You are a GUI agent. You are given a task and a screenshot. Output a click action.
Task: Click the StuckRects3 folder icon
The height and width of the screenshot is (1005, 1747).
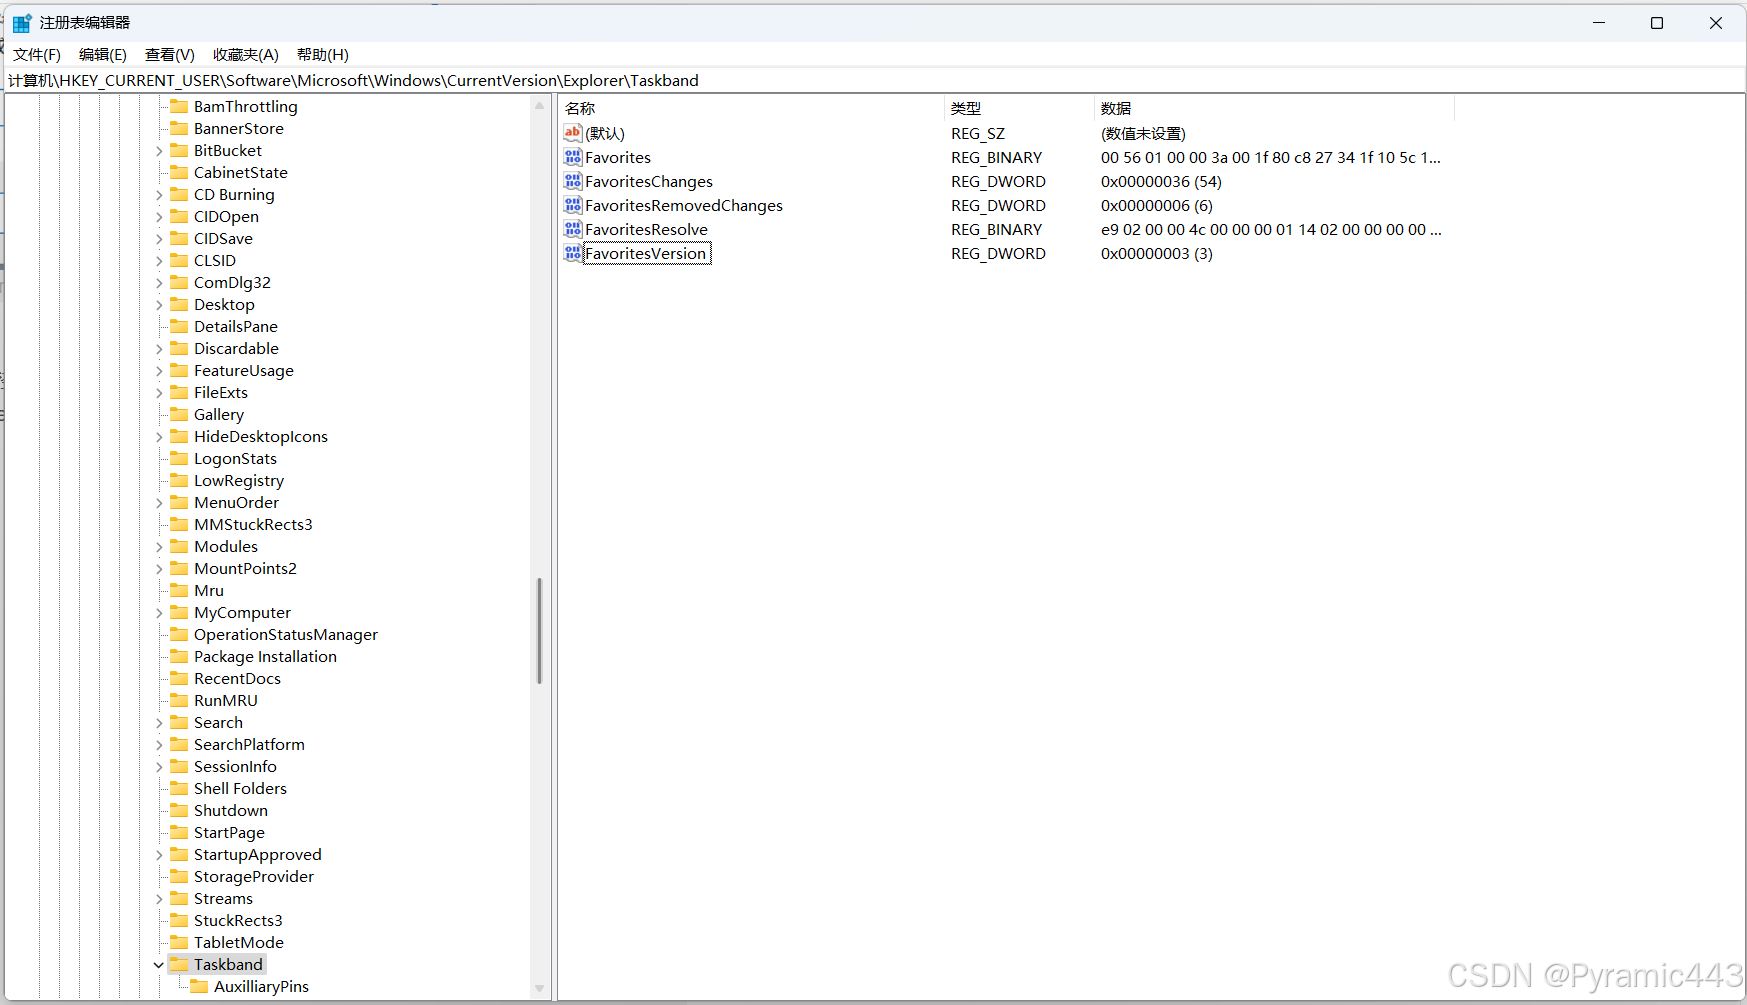point(179,920)
